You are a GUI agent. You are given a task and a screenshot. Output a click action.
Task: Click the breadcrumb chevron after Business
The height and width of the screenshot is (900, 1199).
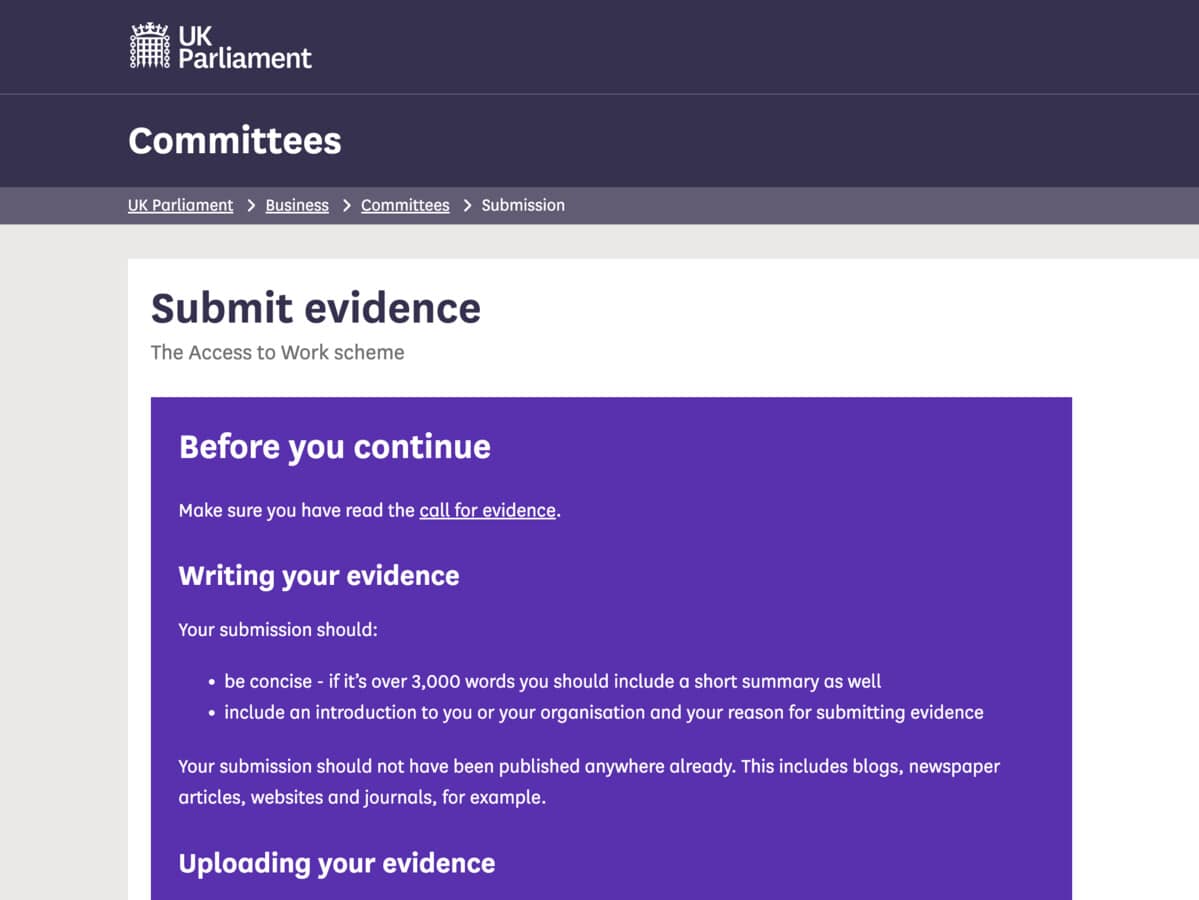(x=345, y=205)
